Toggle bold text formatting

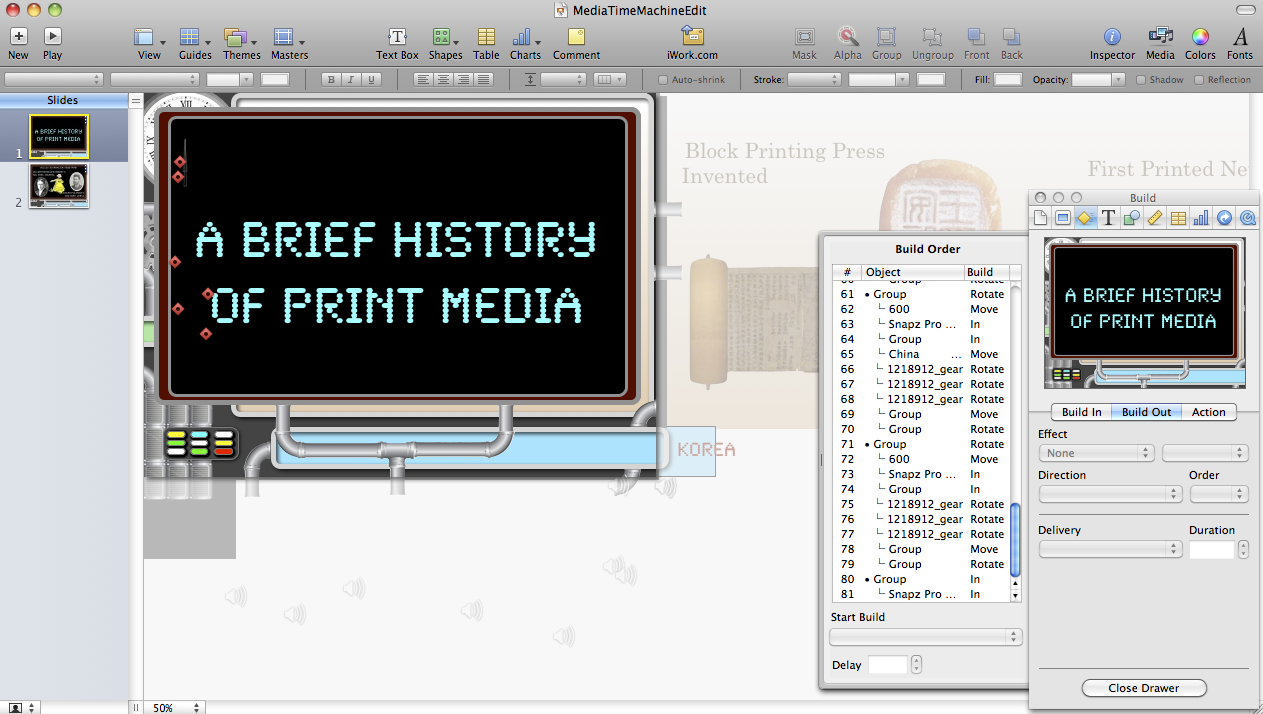click(x=331, y=80)
